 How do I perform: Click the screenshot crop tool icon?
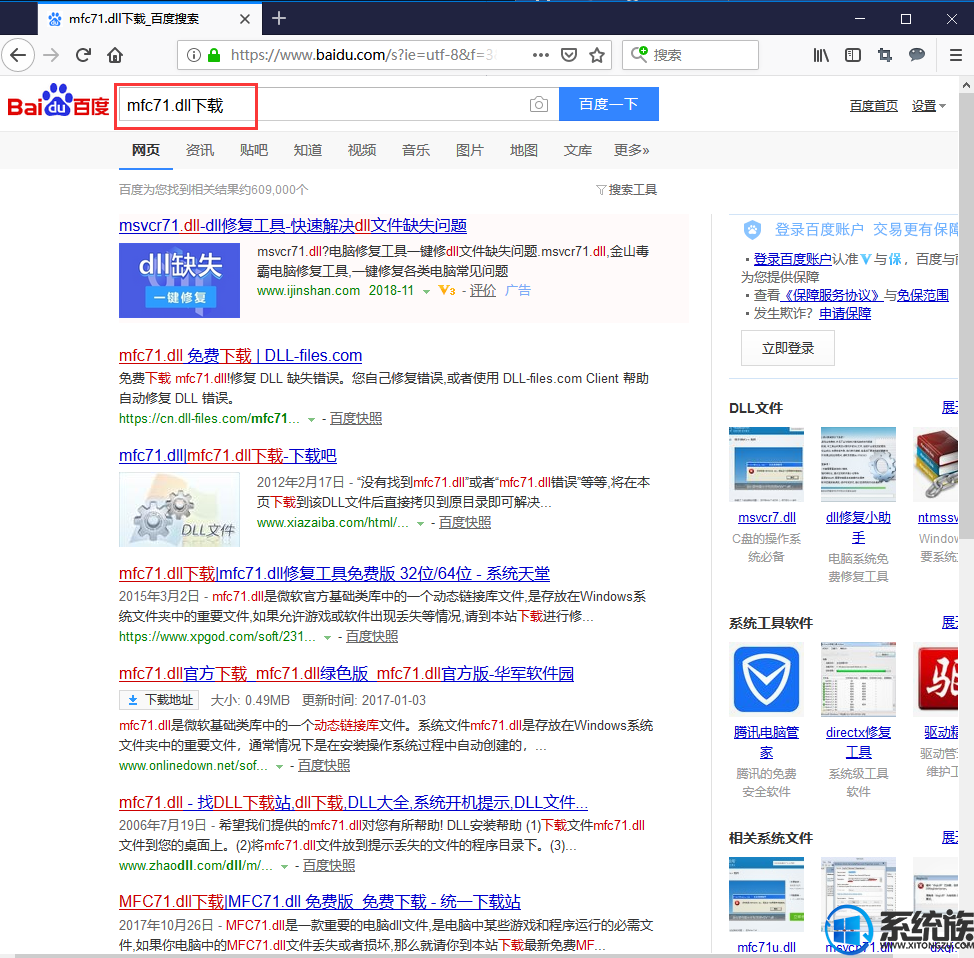click(x=885, y=55)
